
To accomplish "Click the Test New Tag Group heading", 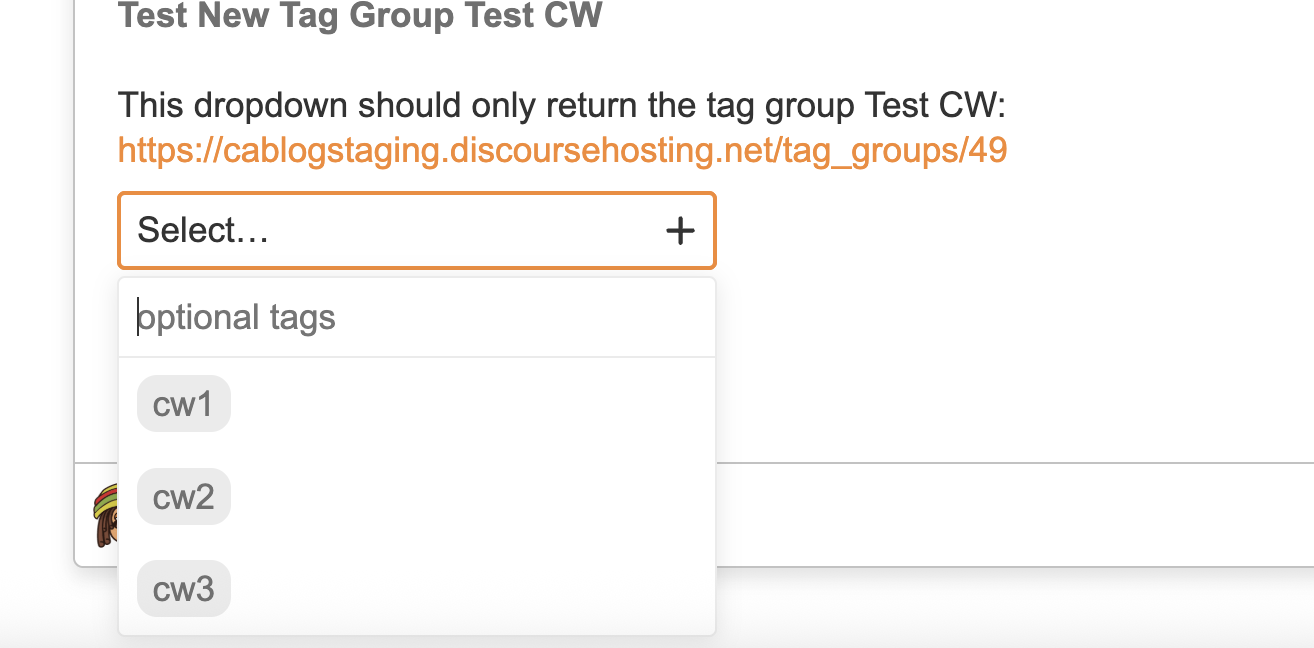I will pos(360,15).
